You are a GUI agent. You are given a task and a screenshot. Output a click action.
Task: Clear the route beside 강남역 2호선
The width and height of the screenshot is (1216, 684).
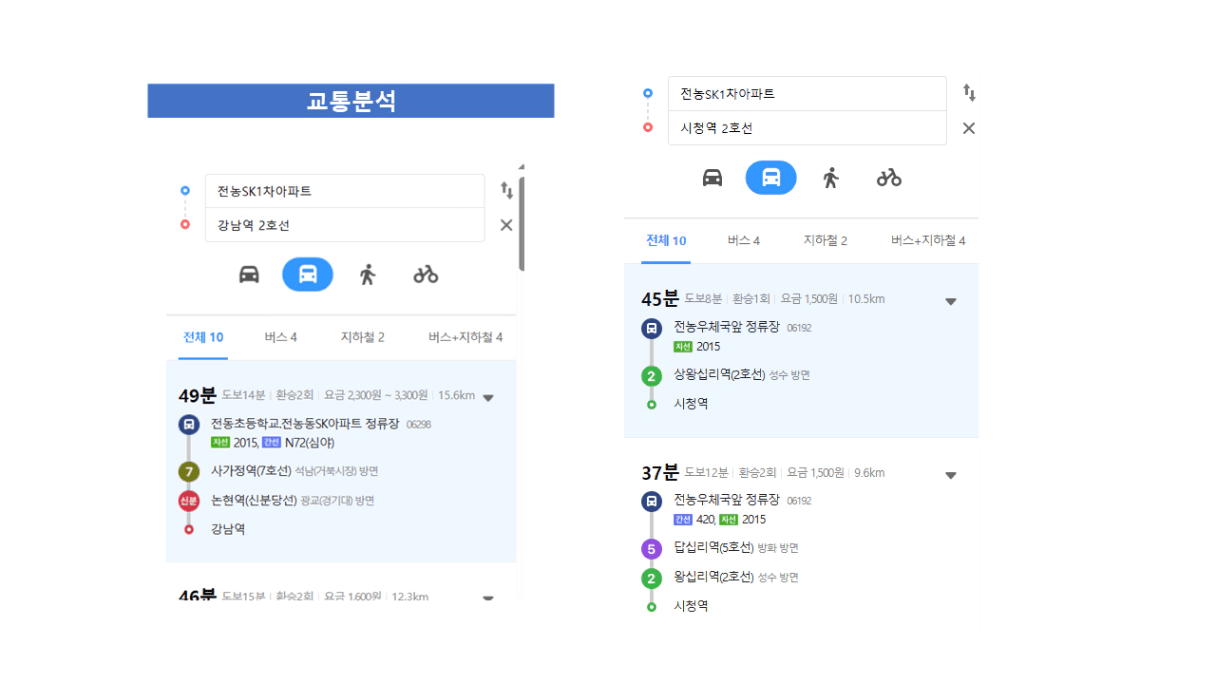pyautogui.click(x=506, y=225)
